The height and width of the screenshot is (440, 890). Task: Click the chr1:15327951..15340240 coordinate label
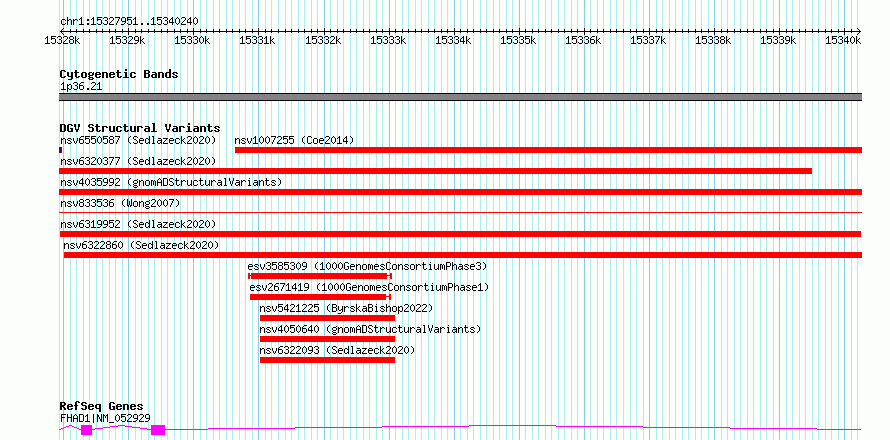[x=129, y=21]
